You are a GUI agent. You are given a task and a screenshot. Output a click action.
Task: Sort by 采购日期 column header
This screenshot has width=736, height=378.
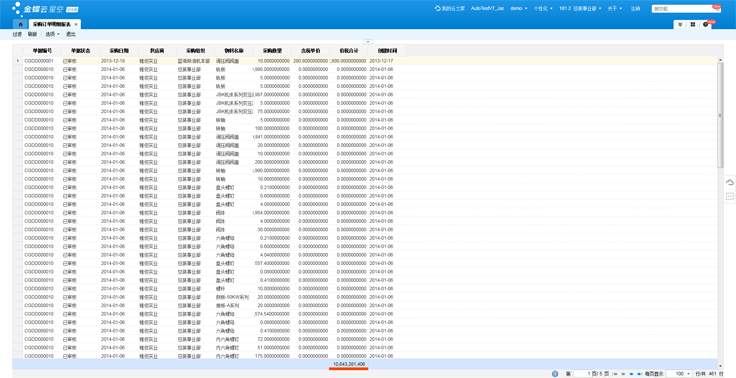[x=119, y=50]
